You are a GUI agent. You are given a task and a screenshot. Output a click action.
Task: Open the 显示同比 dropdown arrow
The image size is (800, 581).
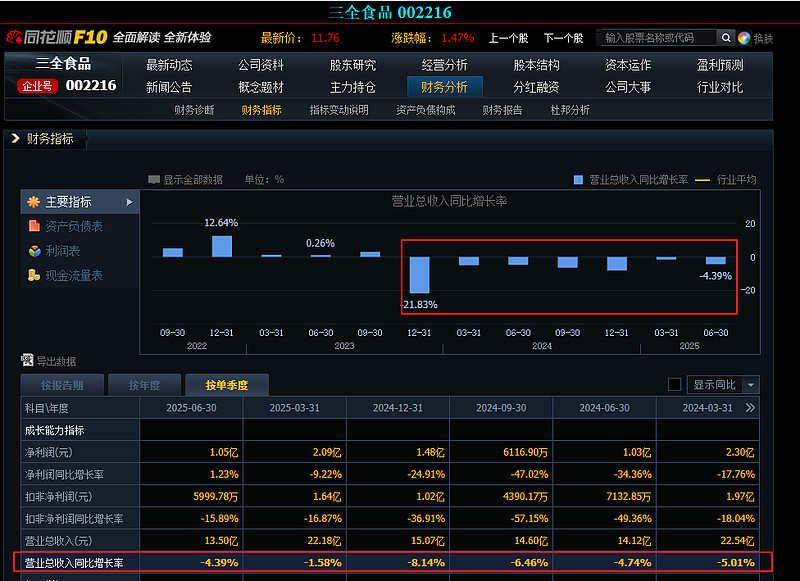(751, 385)
